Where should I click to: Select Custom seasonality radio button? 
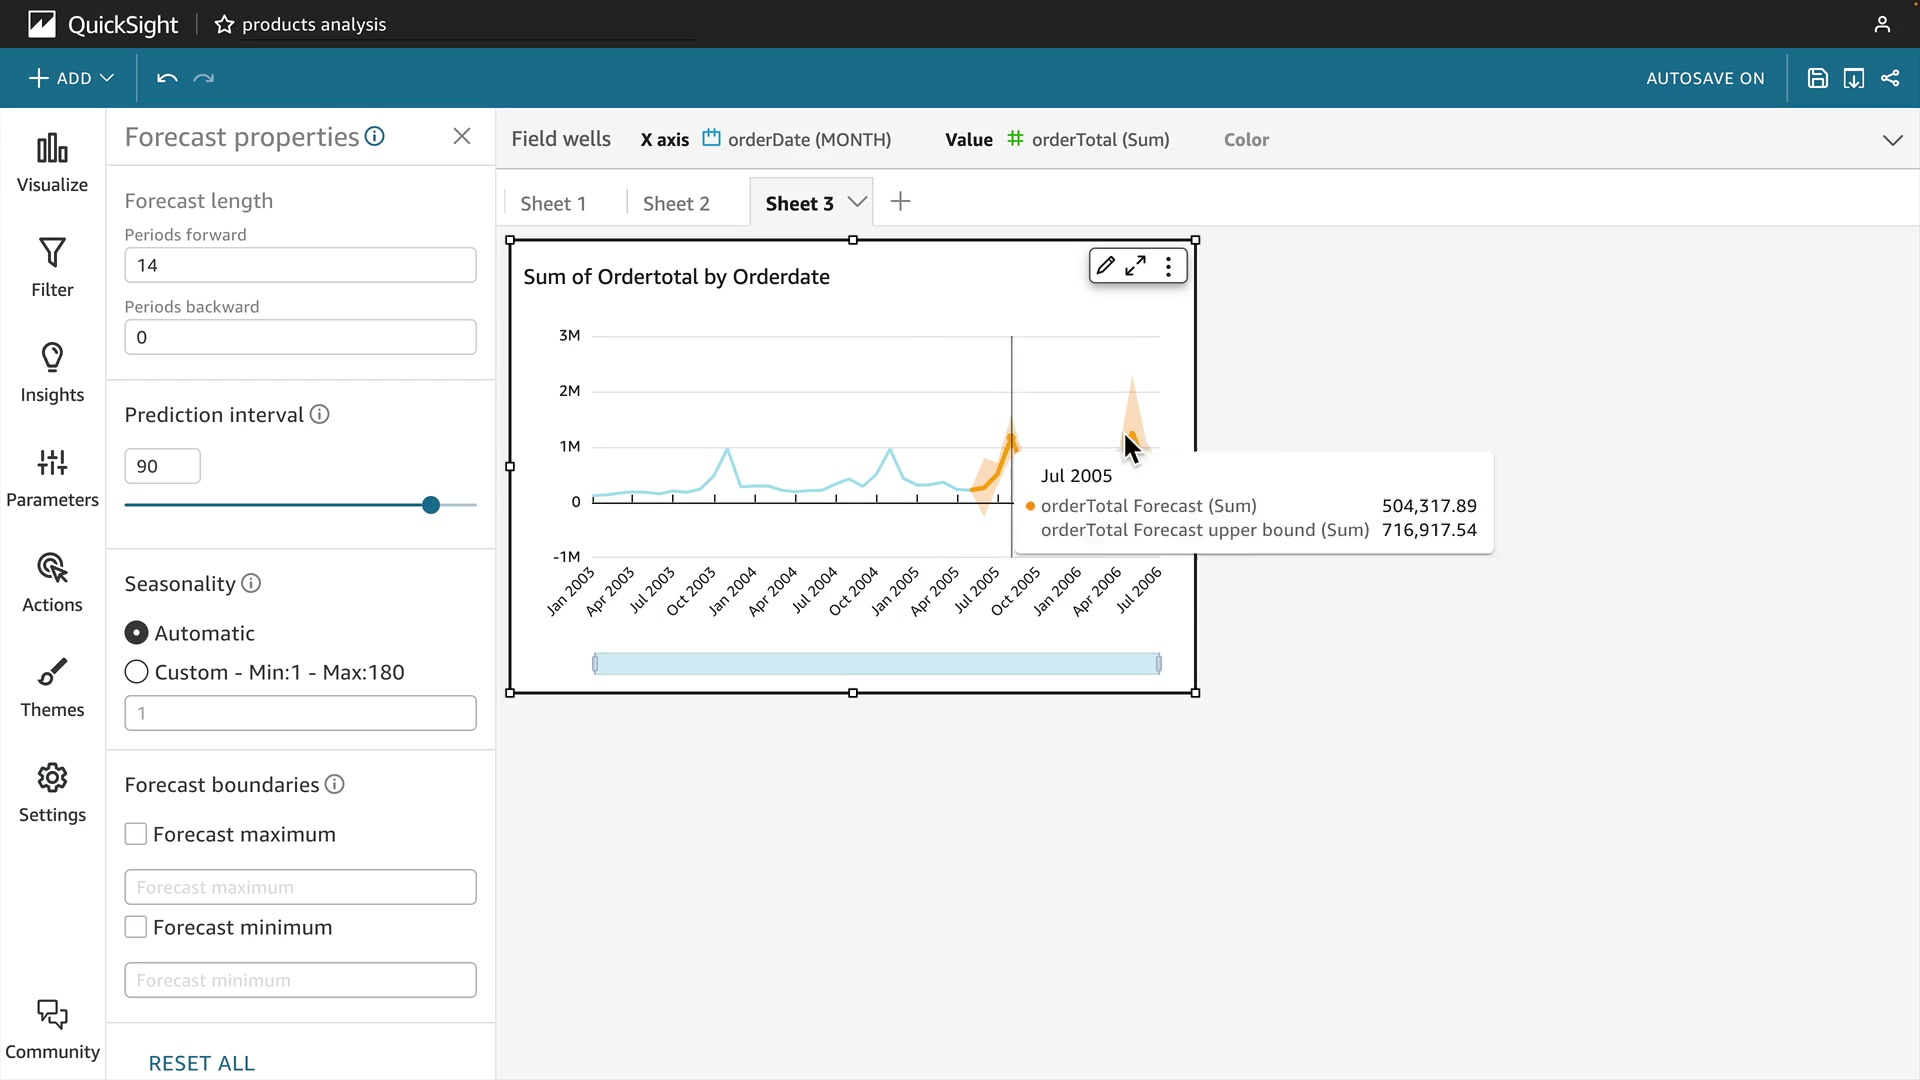pyautogui.click(x=137, y=672)
